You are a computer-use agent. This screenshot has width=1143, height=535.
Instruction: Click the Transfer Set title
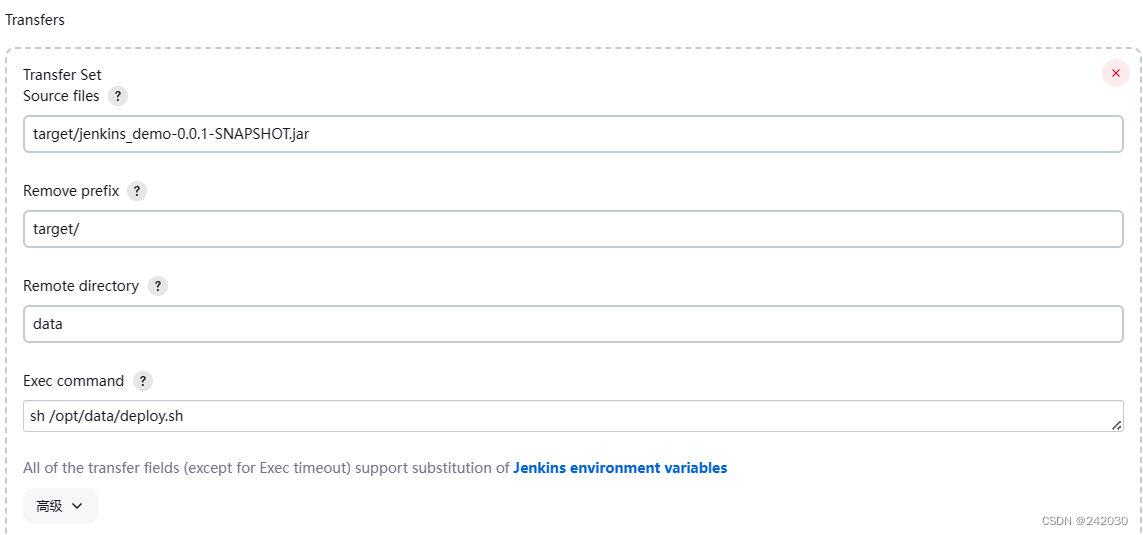62,75
